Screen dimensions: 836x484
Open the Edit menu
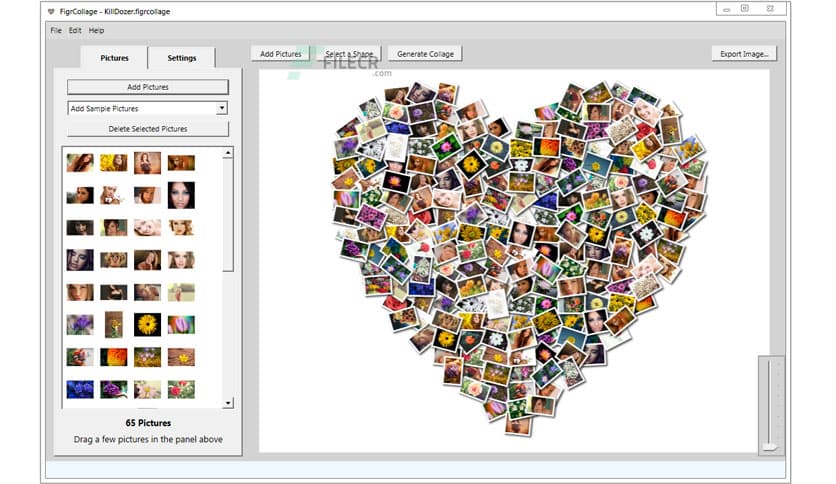(75, 30)
